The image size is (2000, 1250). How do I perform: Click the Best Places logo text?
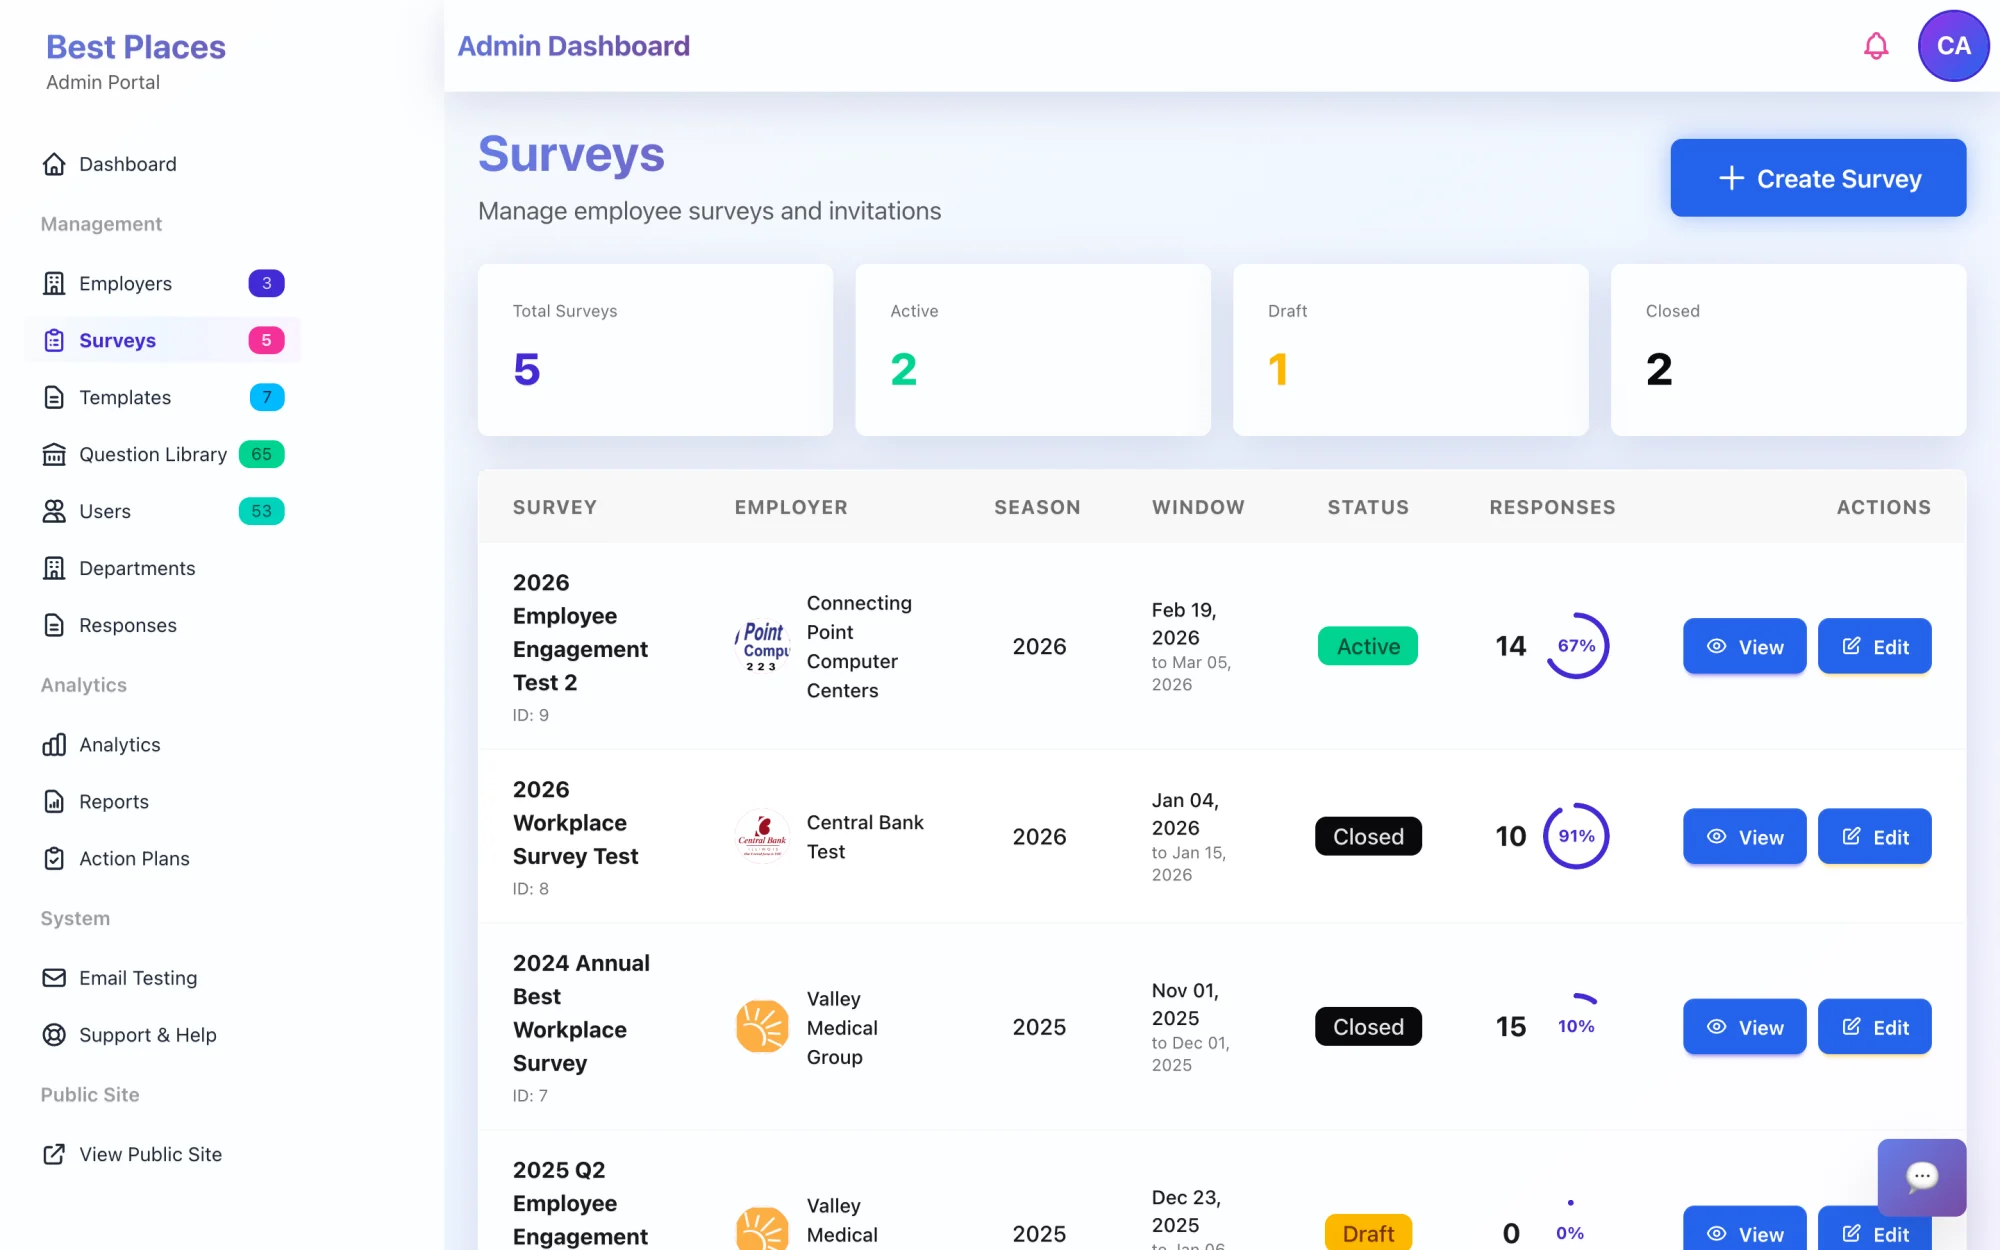[x=136, y=47]
